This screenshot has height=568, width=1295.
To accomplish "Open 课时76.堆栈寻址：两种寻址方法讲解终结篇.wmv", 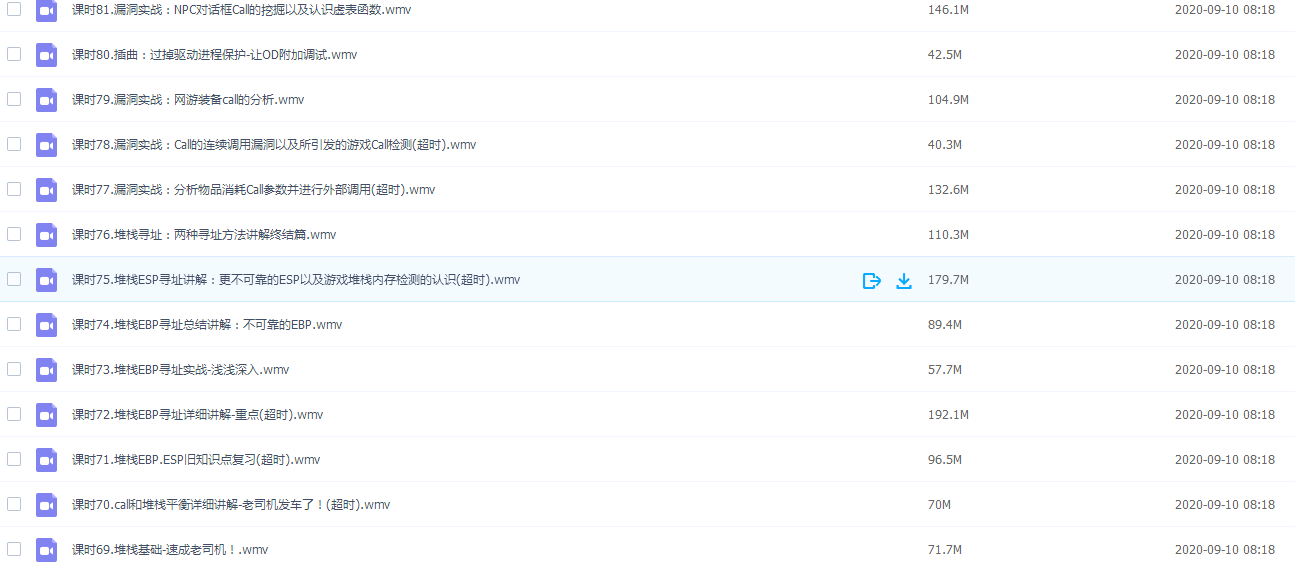I will click(204, 235).
